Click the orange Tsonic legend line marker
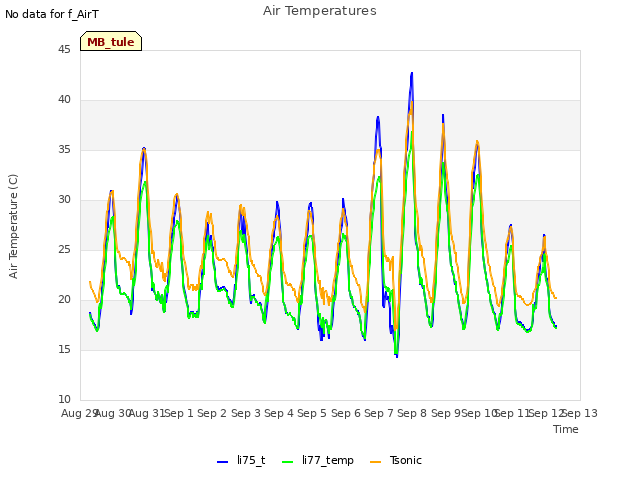Image resolution: width=640 pixels, height=480 pixels. point(376,462)
